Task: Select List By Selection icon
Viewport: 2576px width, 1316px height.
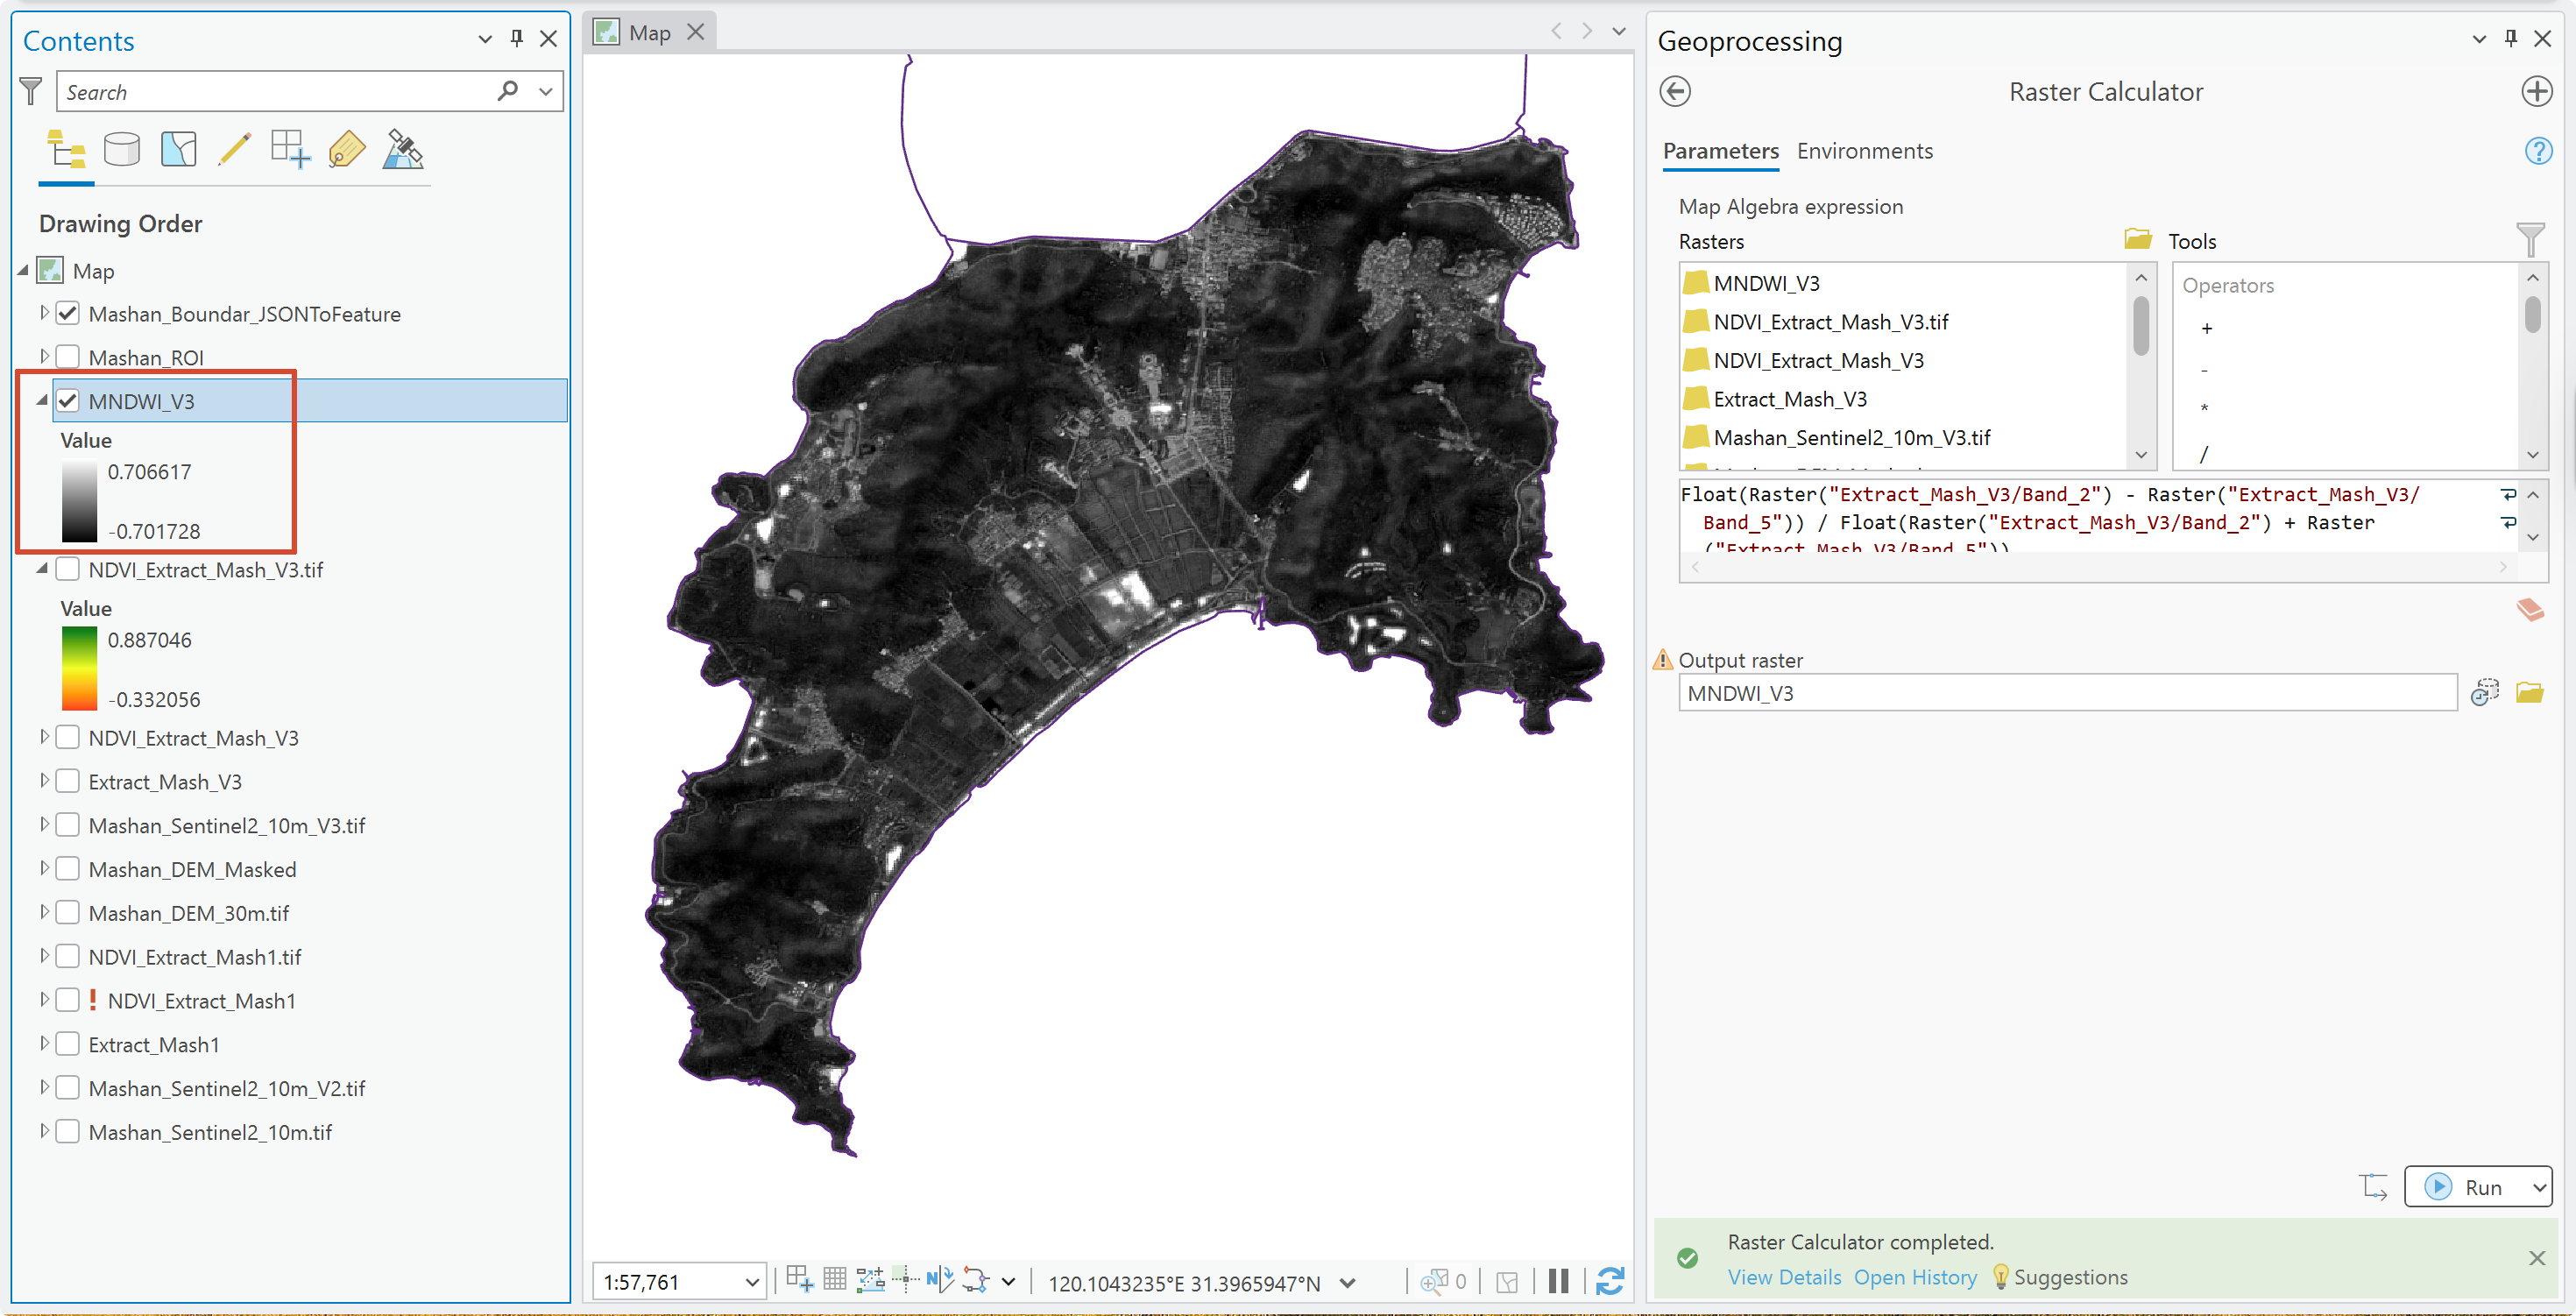Action: [x=178, y=150]
